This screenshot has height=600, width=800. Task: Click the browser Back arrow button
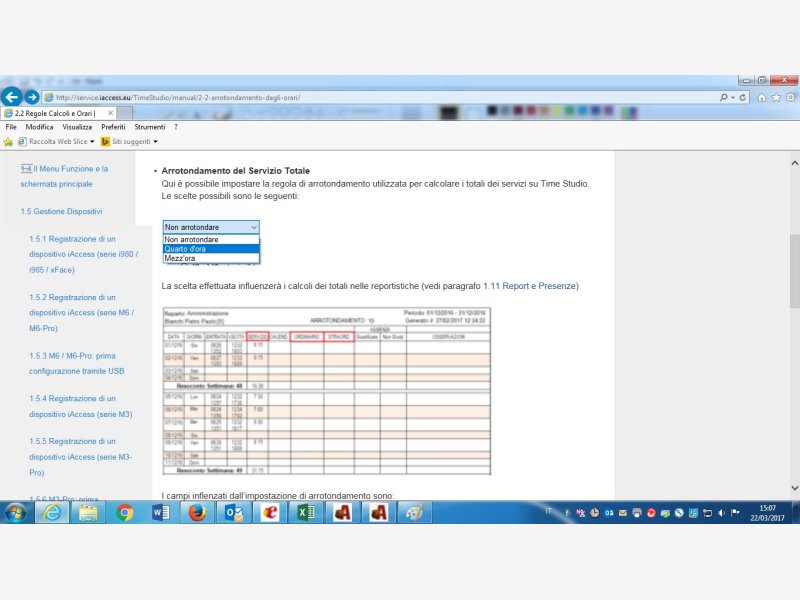pos(11,97)
